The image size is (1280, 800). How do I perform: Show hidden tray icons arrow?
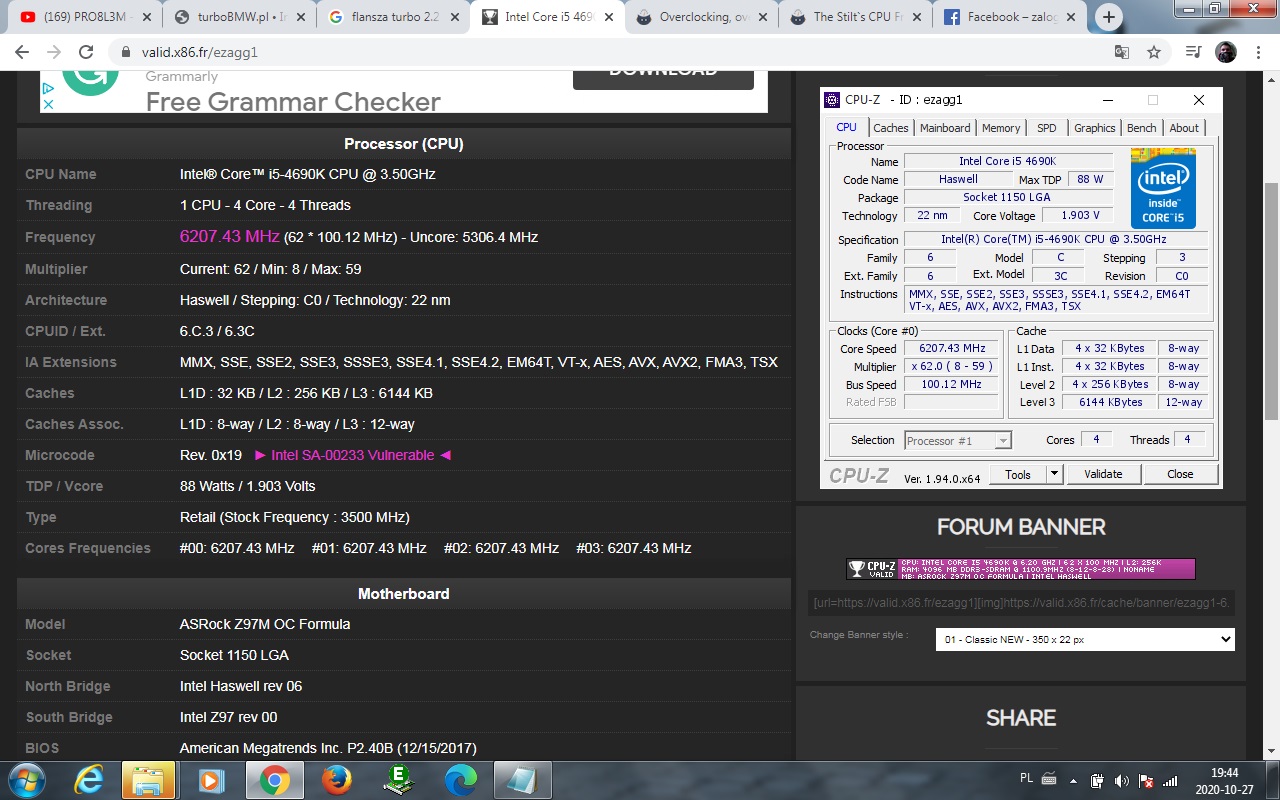tap(1076, 781)
